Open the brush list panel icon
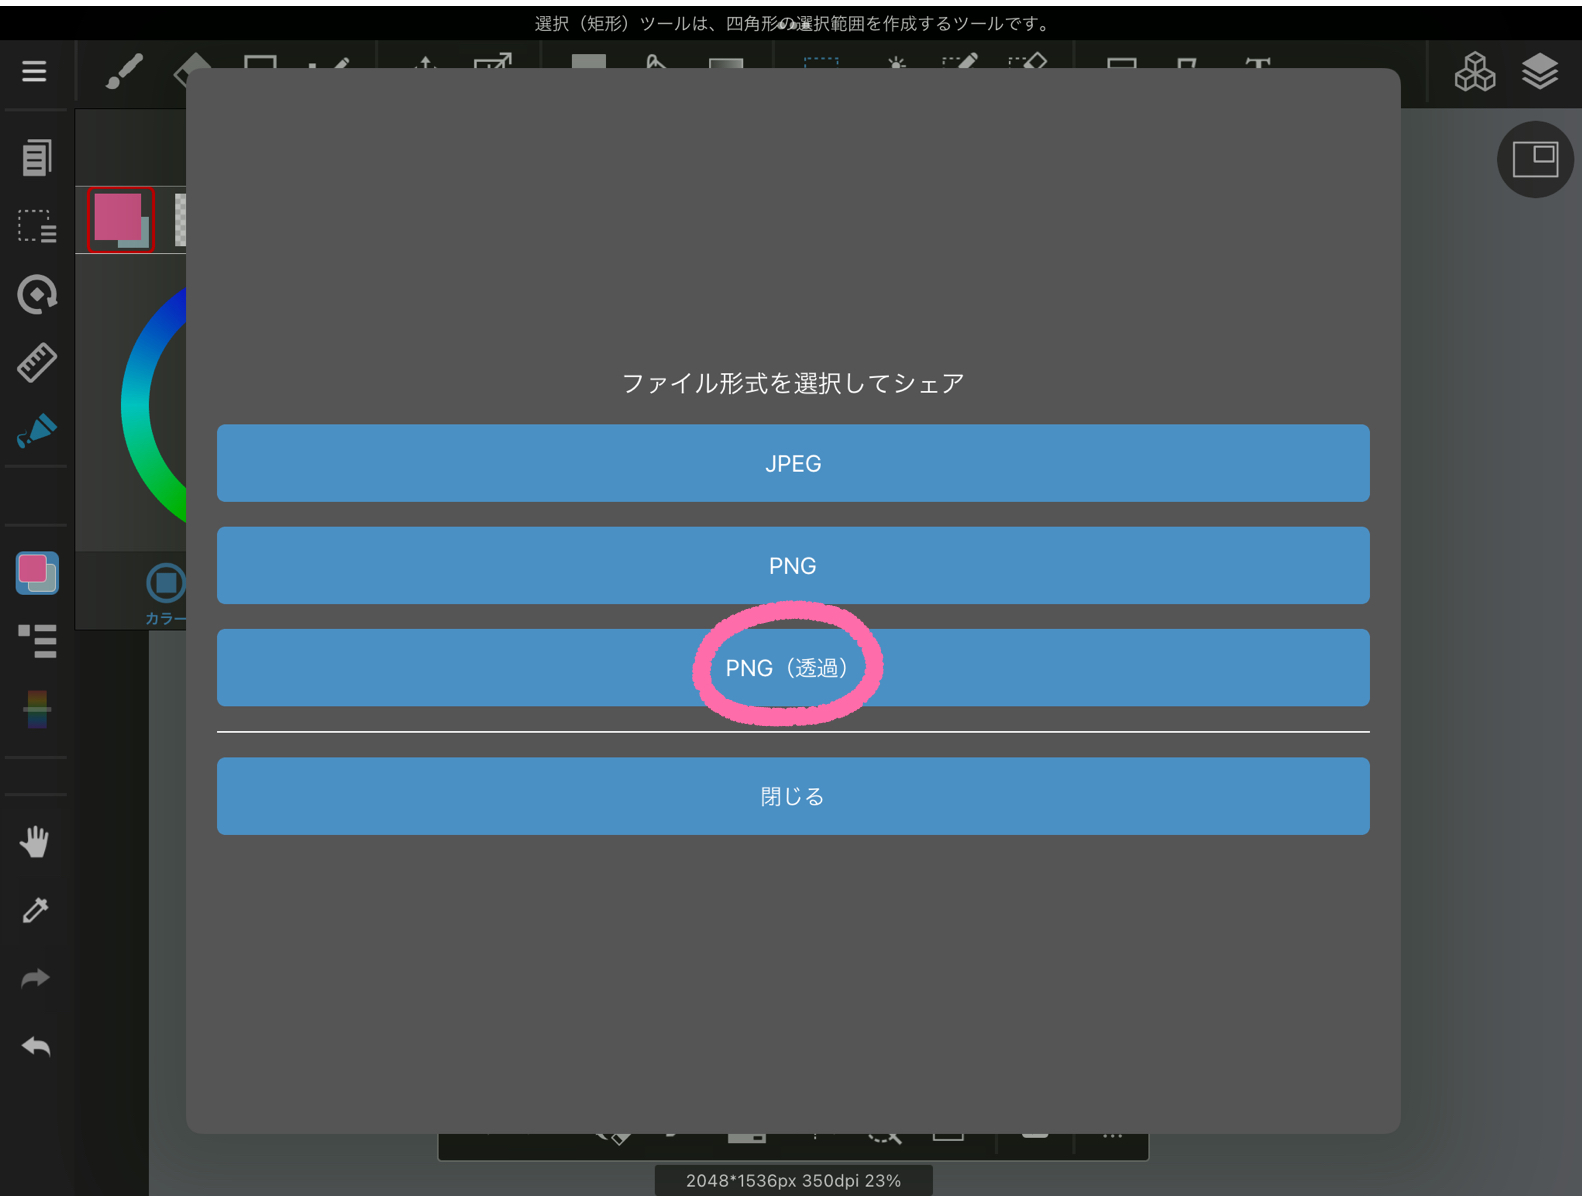1582x1204 pixels. 37,641
